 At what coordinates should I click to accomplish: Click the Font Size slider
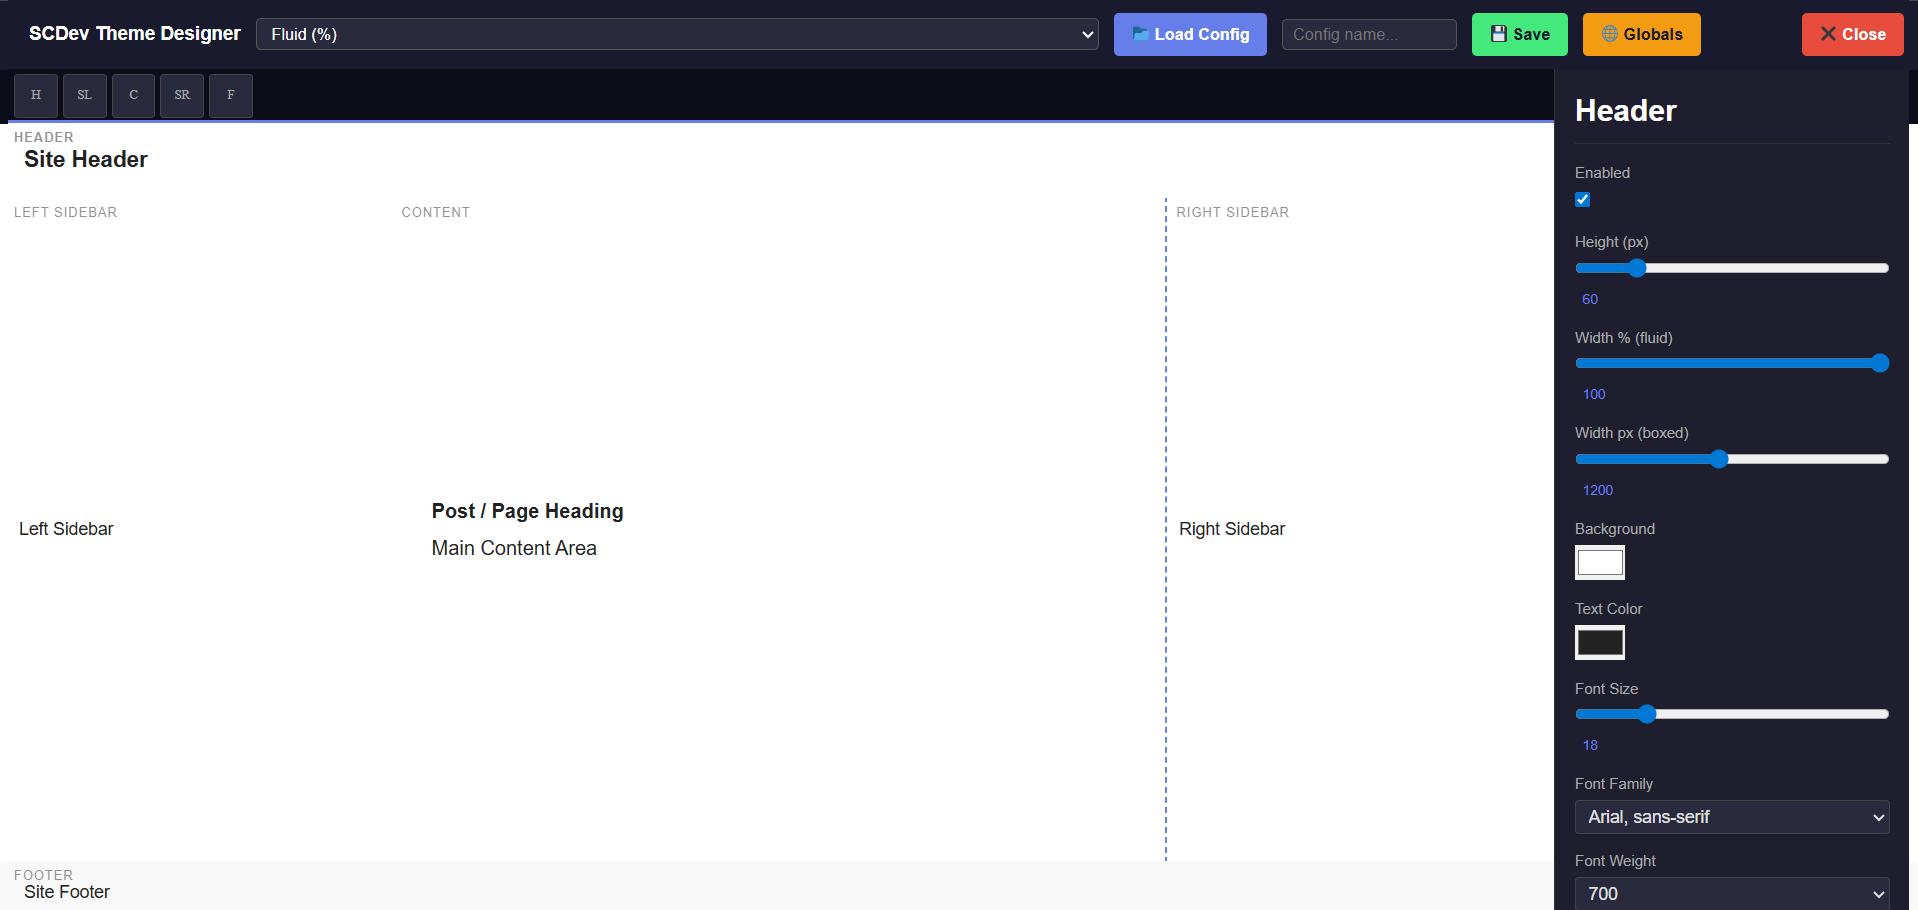click(x=1731, y=714)
